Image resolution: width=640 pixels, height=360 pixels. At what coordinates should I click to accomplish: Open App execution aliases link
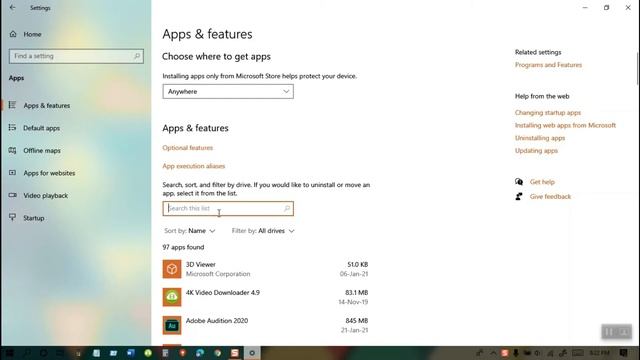(193, 166)
